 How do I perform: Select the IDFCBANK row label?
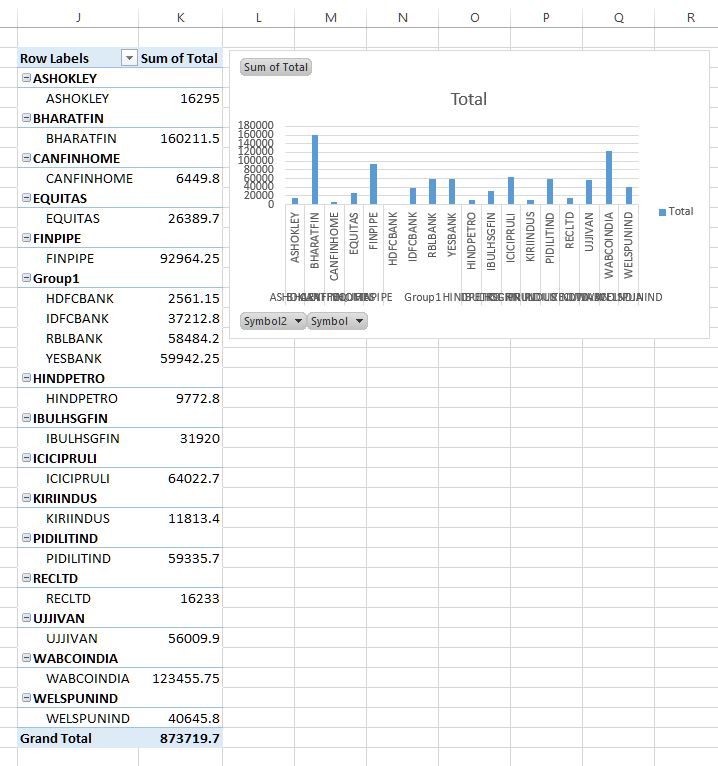tap(78, 319)
